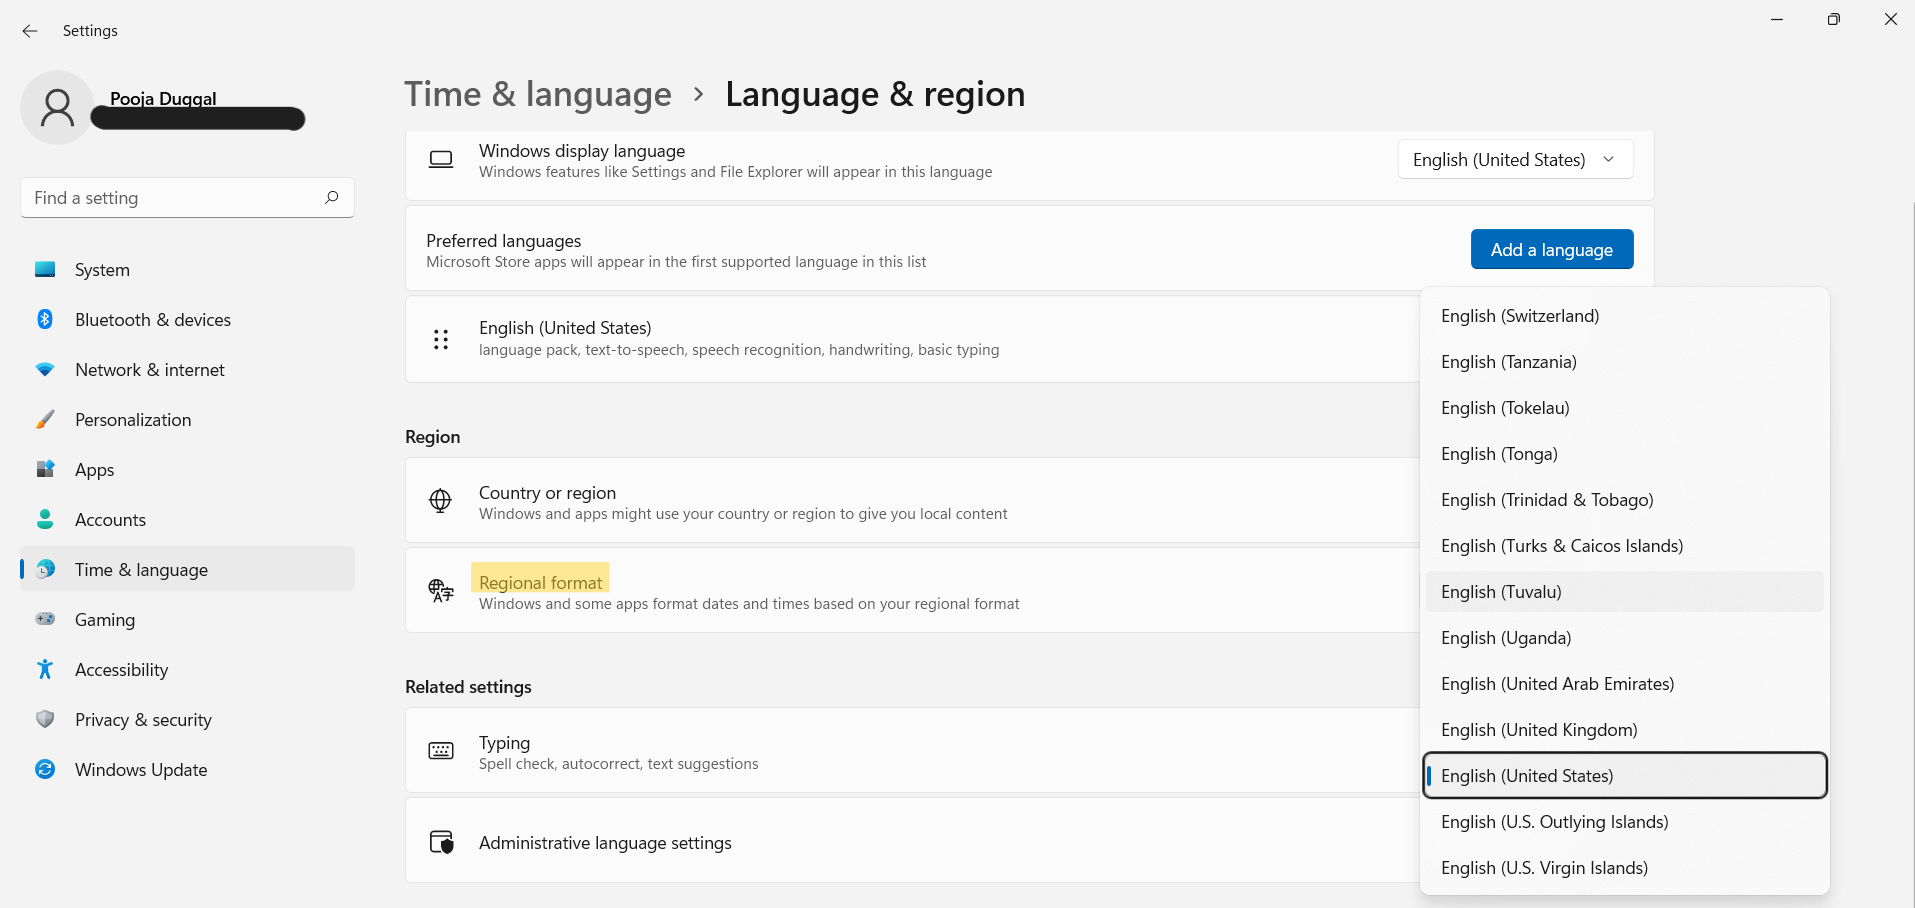Navigate to Time & language breadcrumb

(538, 94)
